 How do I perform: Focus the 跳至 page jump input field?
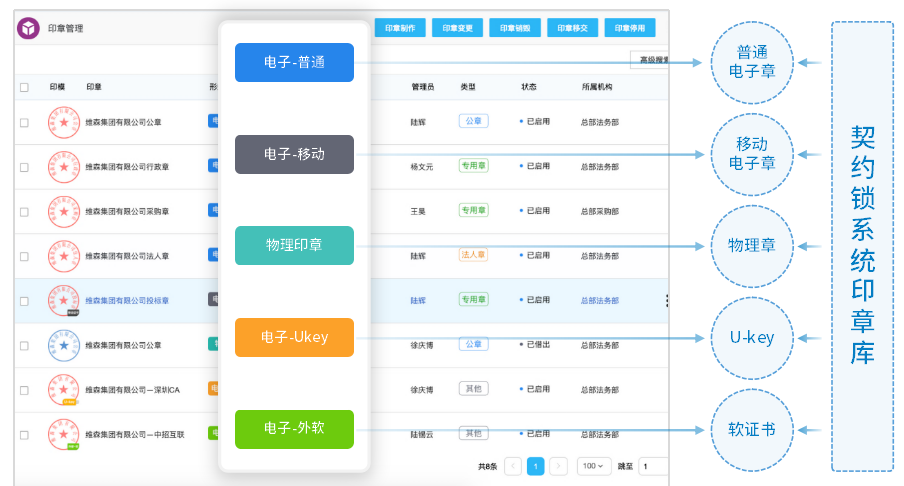[654, 466]
